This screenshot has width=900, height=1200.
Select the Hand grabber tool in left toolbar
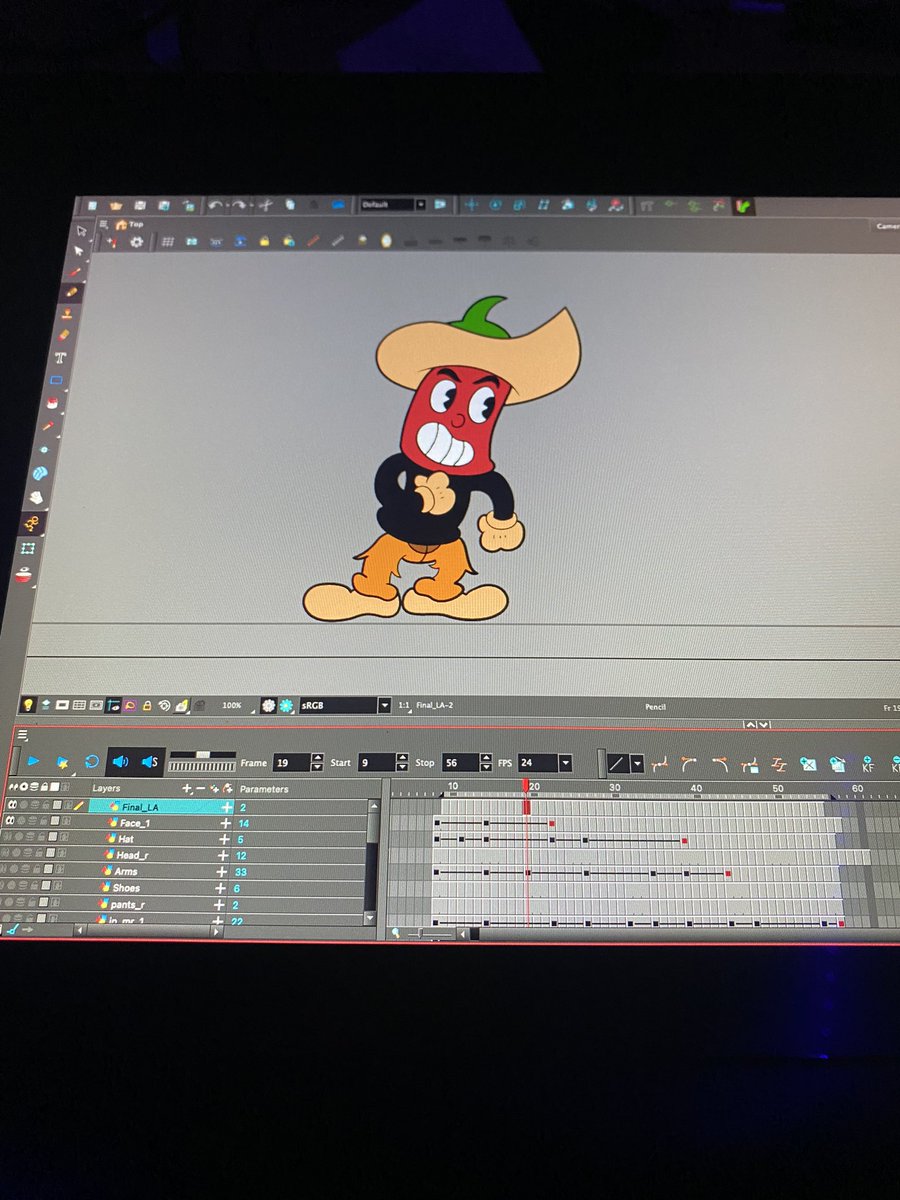coord(37,497)
